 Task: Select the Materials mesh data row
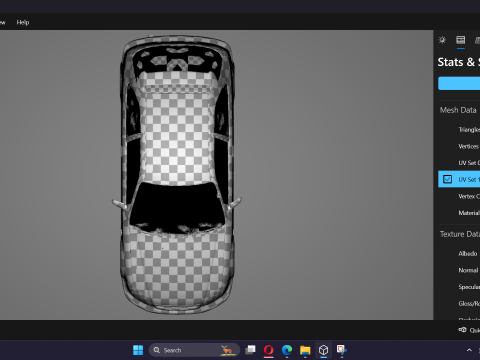[x=459, y=213]
